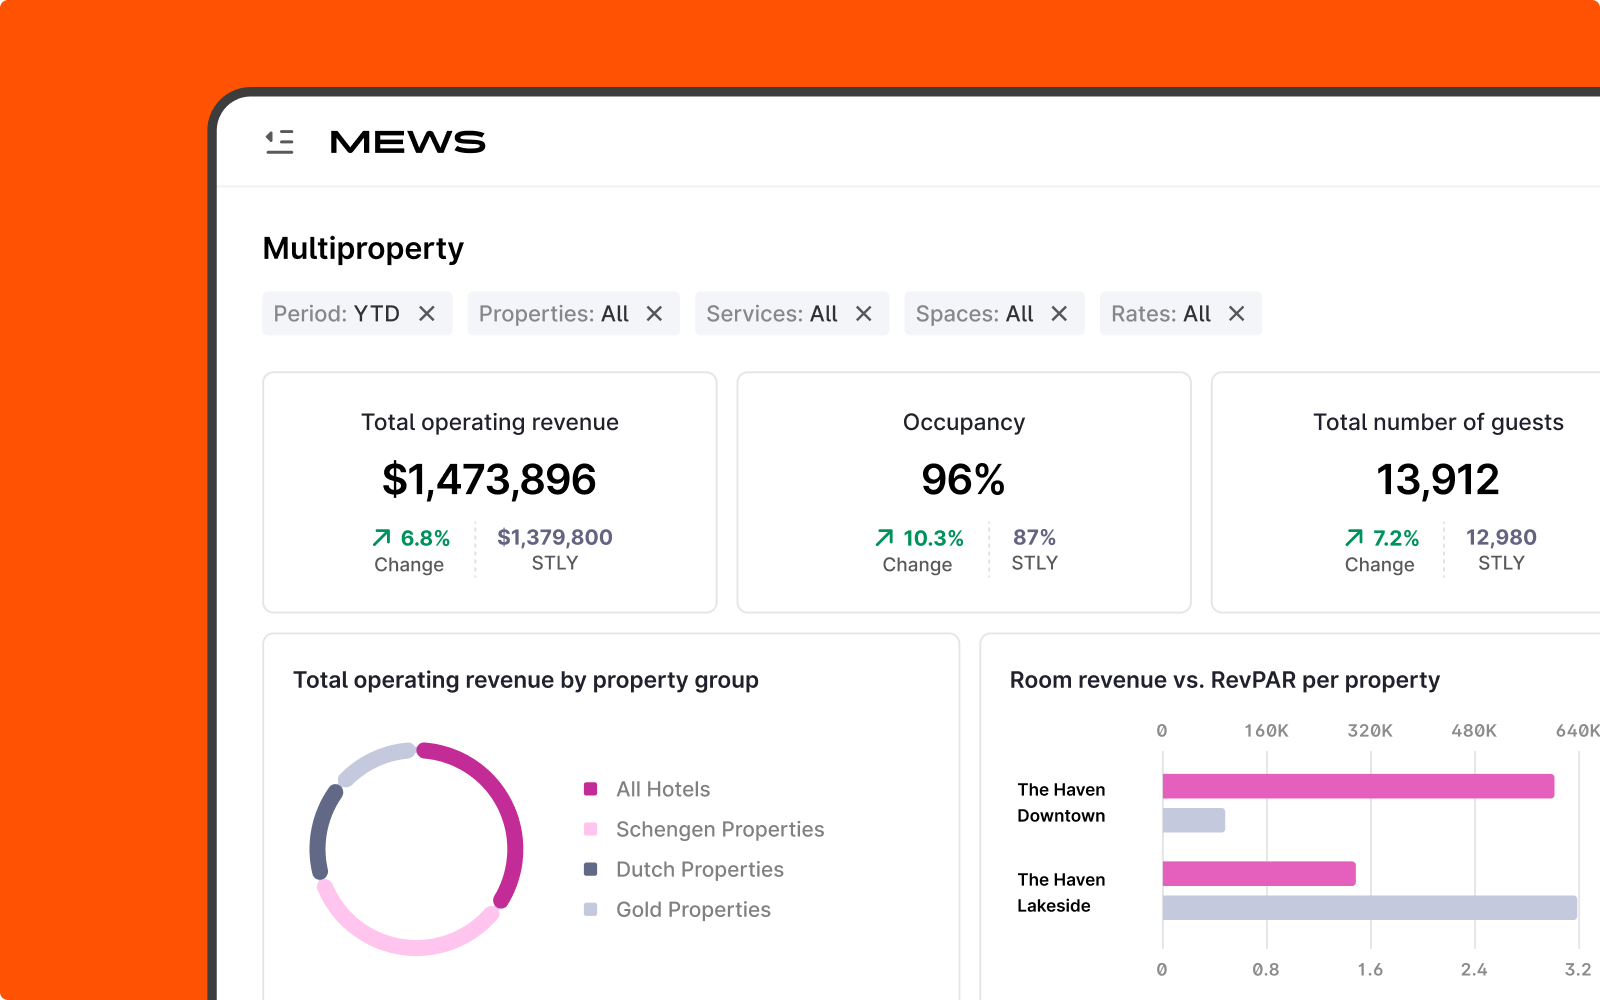1600x1000 pixels.
Task: Clear the Properties: All filter
Action: tap(654, 314)
